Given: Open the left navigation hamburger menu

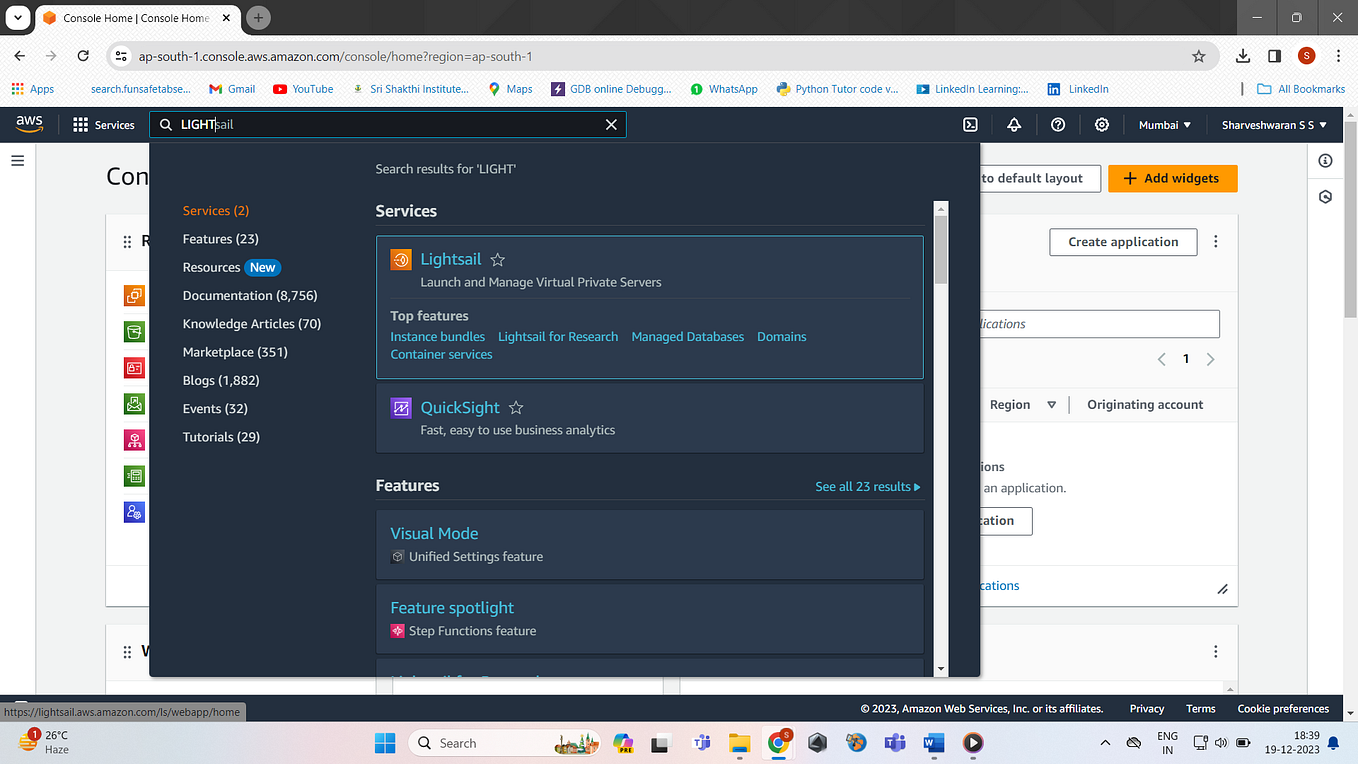Looking at the screenshot, I should tap(17, 160).
